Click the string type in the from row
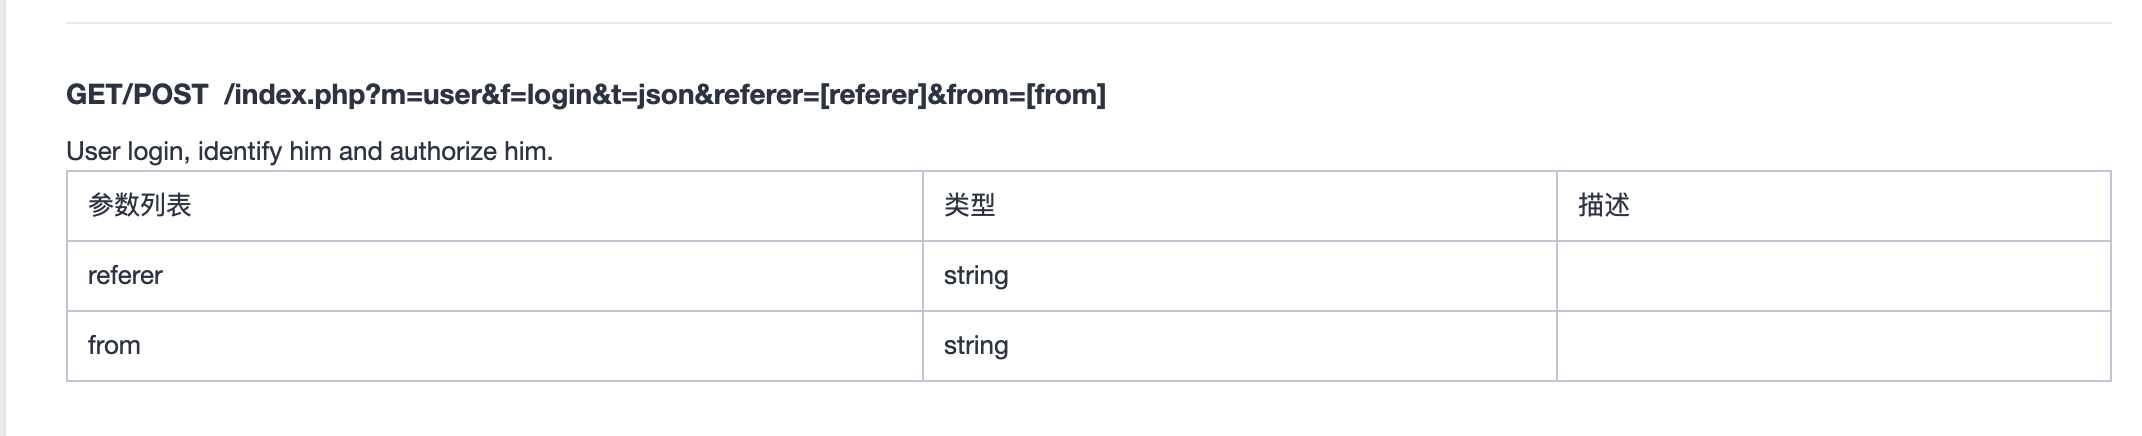This screenshot has width=2142, height=436. (x=976, y=346)
